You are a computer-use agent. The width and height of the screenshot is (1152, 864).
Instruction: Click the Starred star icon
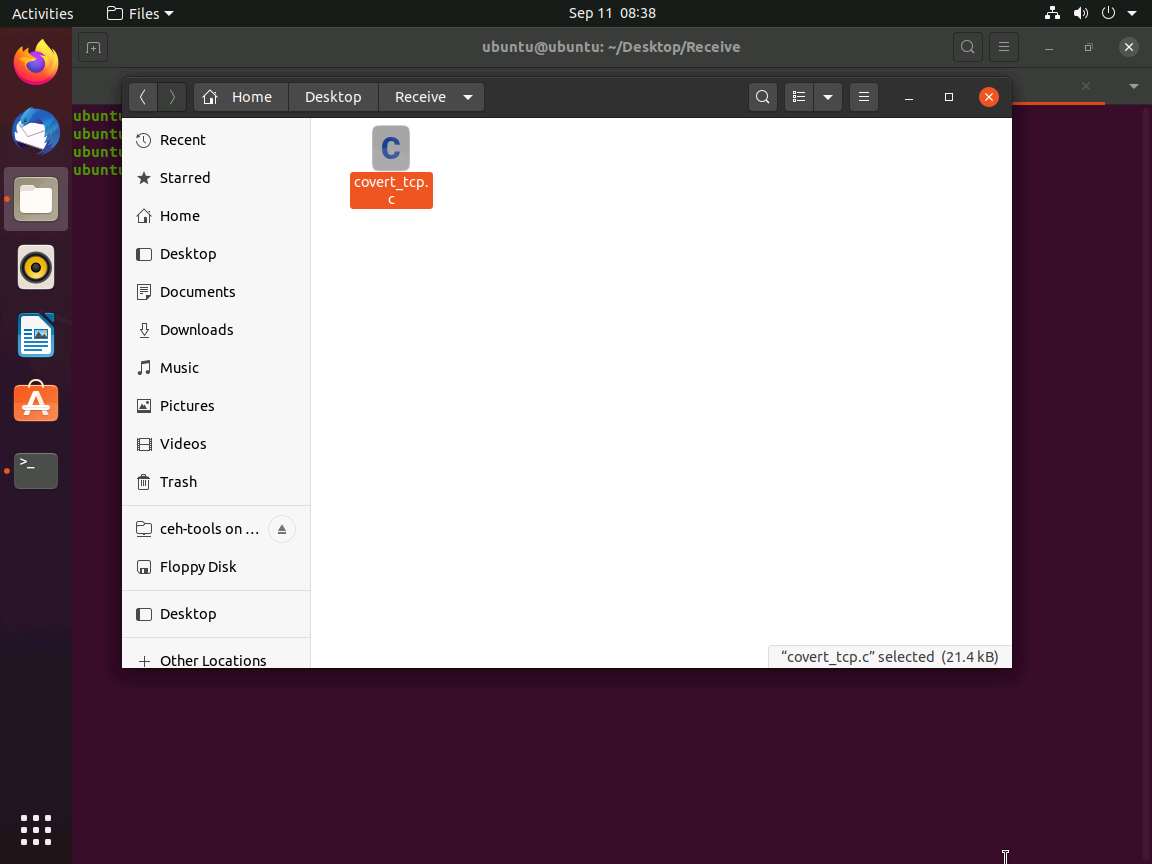pyautogui.click(x=144, y=178)
